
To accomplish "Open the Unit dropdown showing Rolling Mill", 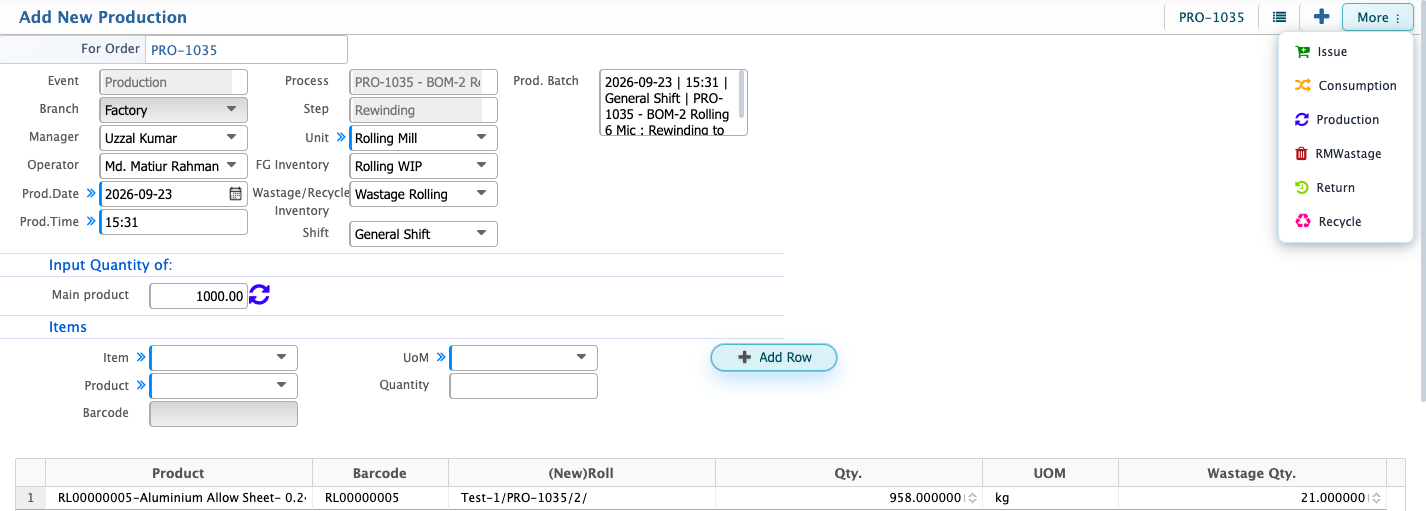I will click(424, 138).
